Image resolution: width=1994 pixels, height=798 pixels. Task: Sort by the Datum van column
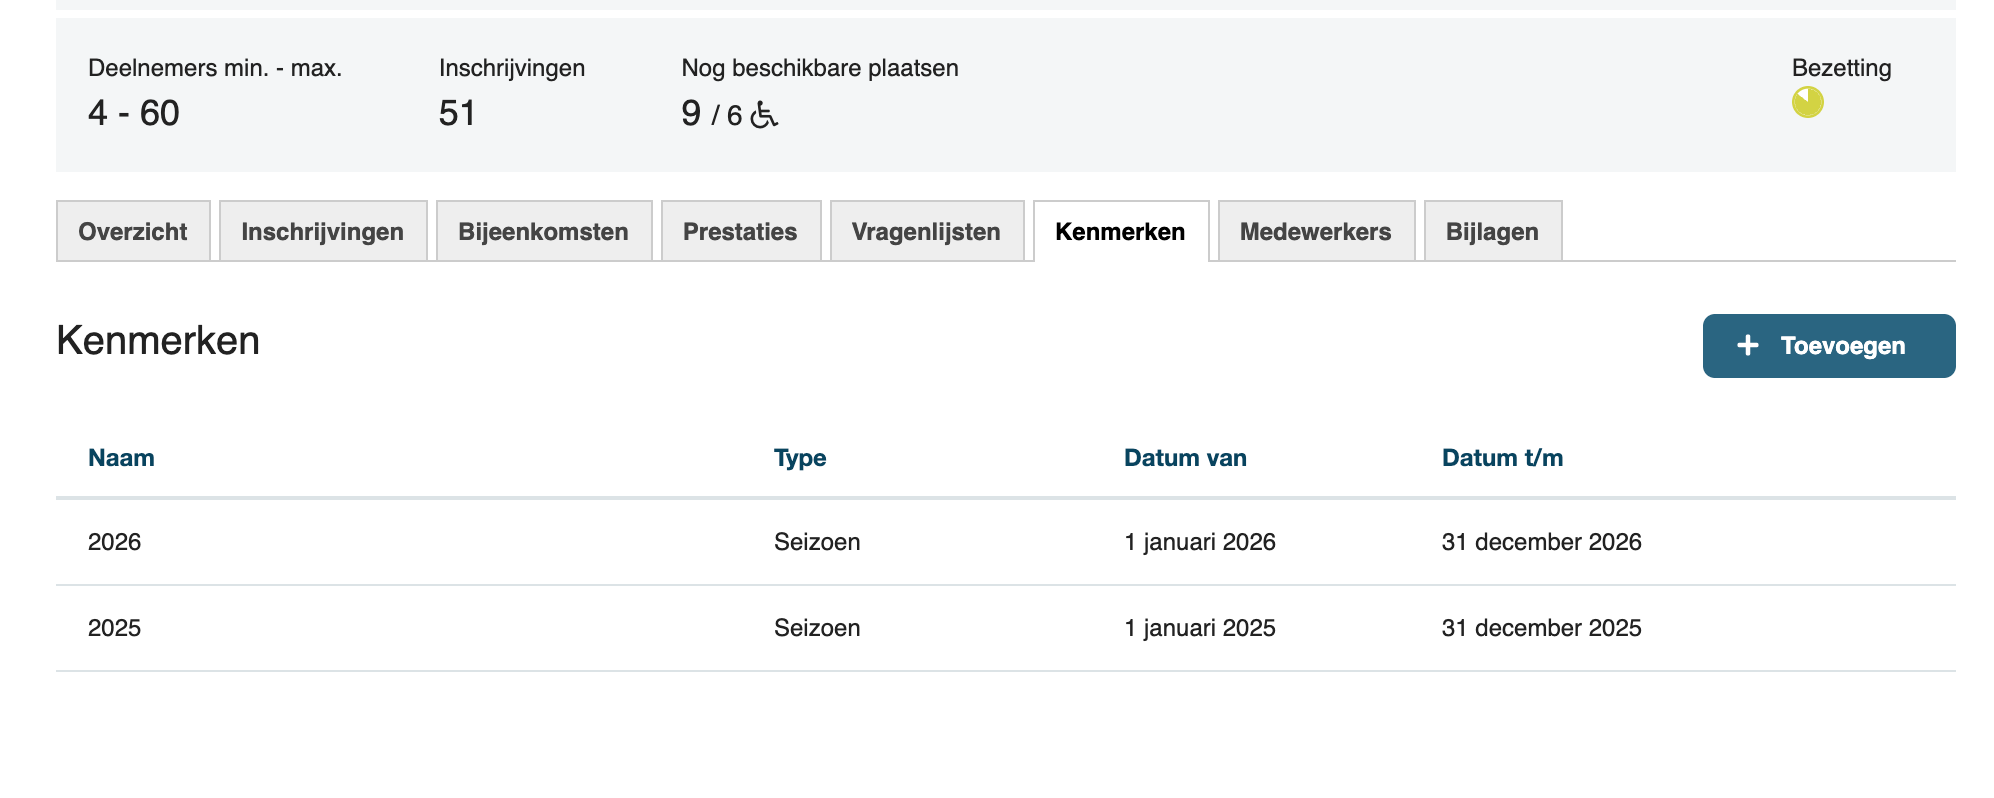[x=1185, y=458]
